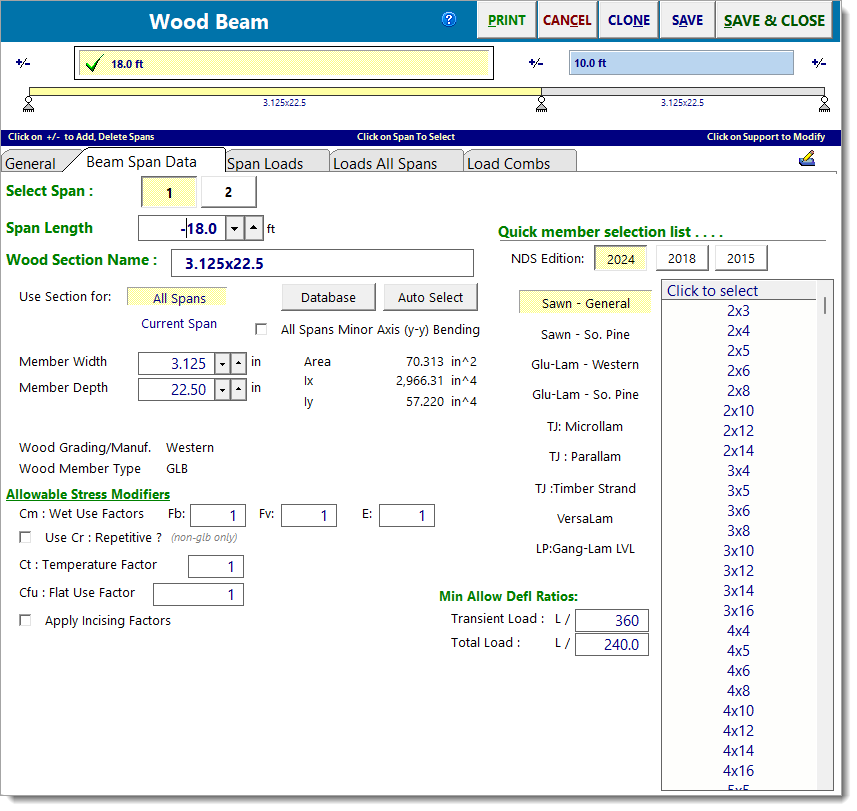Decrease member width with down arrow
Screen dimensions: 857x811
tap(222, 364)
